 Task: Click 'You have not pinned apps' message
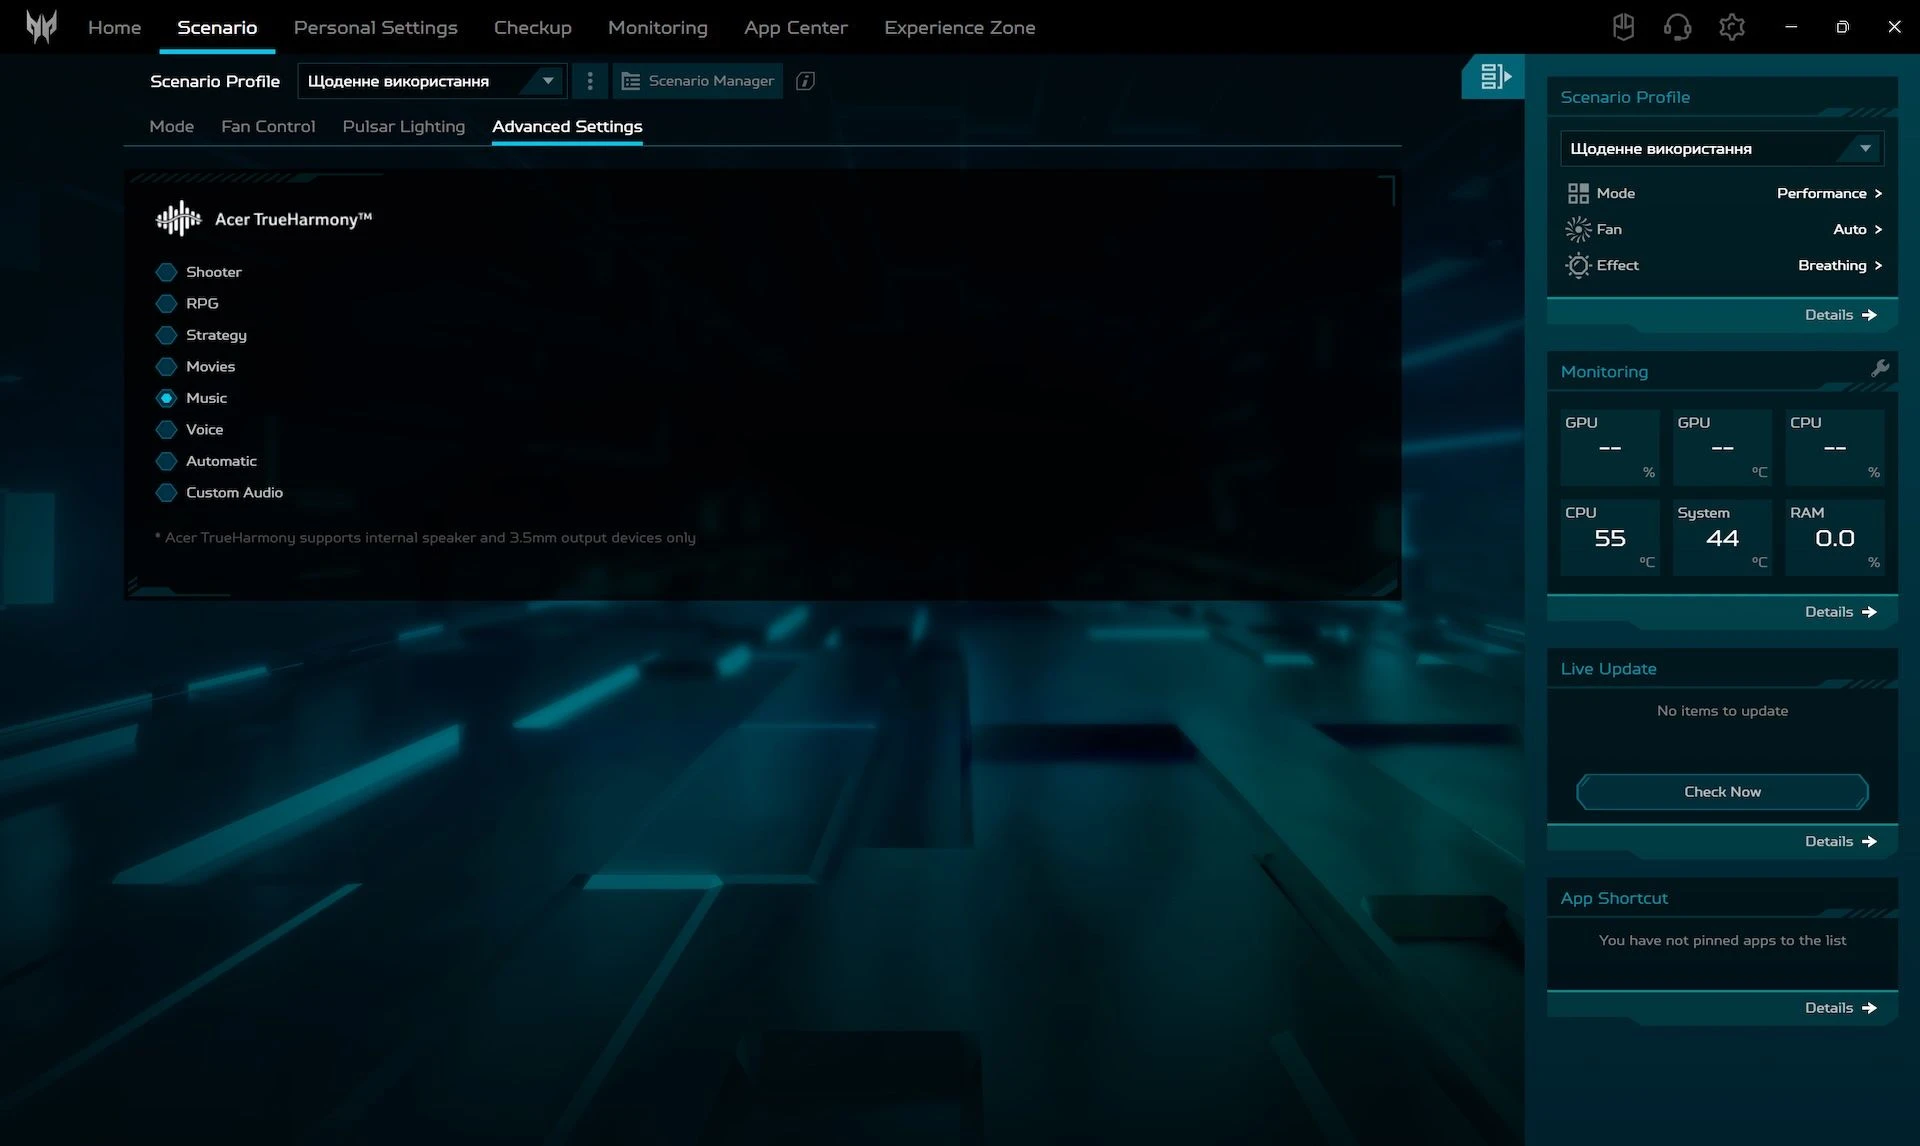click(x=1722, y=940)
